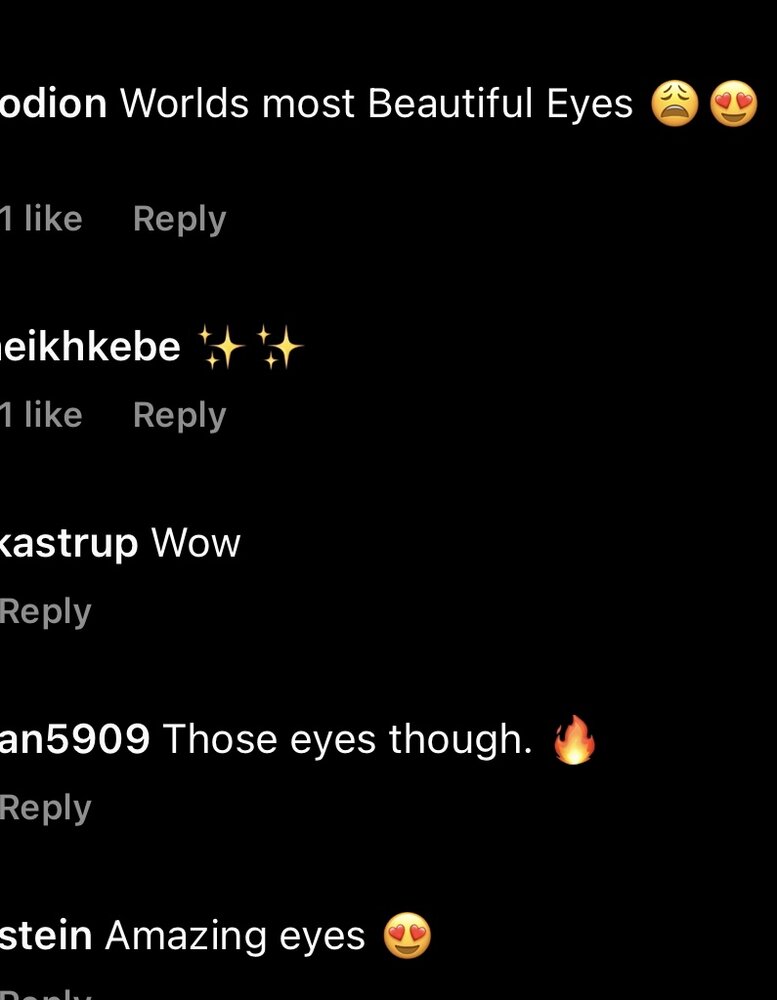Viewport: 777px width, 1000px height.
Task: Open profile of username ending "kastrup"
Action: [68, 544]
